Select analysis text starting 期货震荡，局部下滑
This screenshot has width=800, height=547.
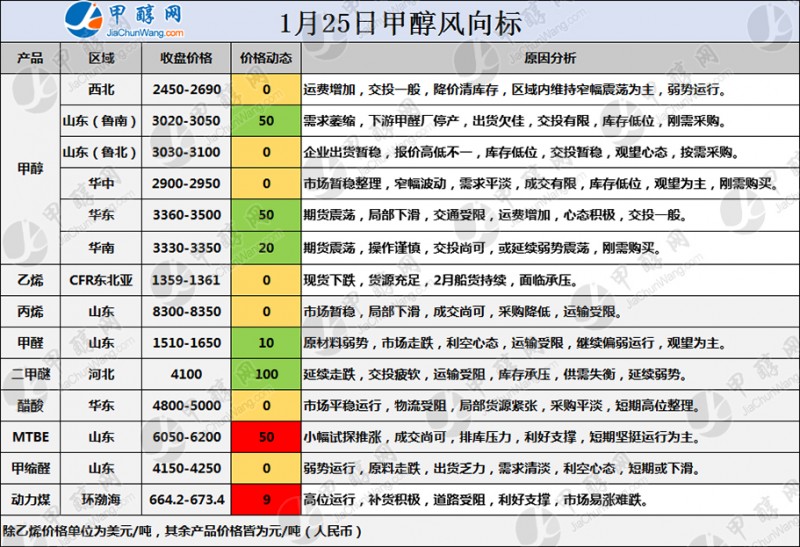(x=495, y=215)
